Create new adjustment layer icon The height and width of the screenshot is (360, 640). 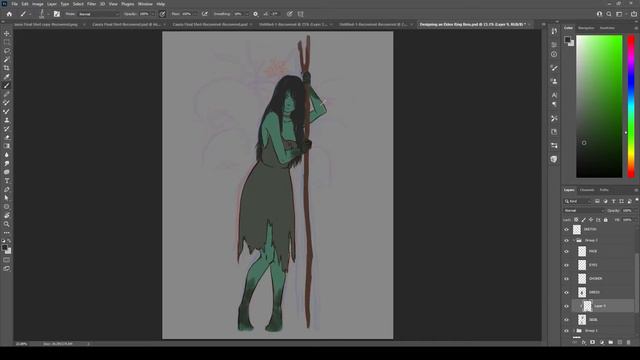pyautogui.click(x=602, y=342)
